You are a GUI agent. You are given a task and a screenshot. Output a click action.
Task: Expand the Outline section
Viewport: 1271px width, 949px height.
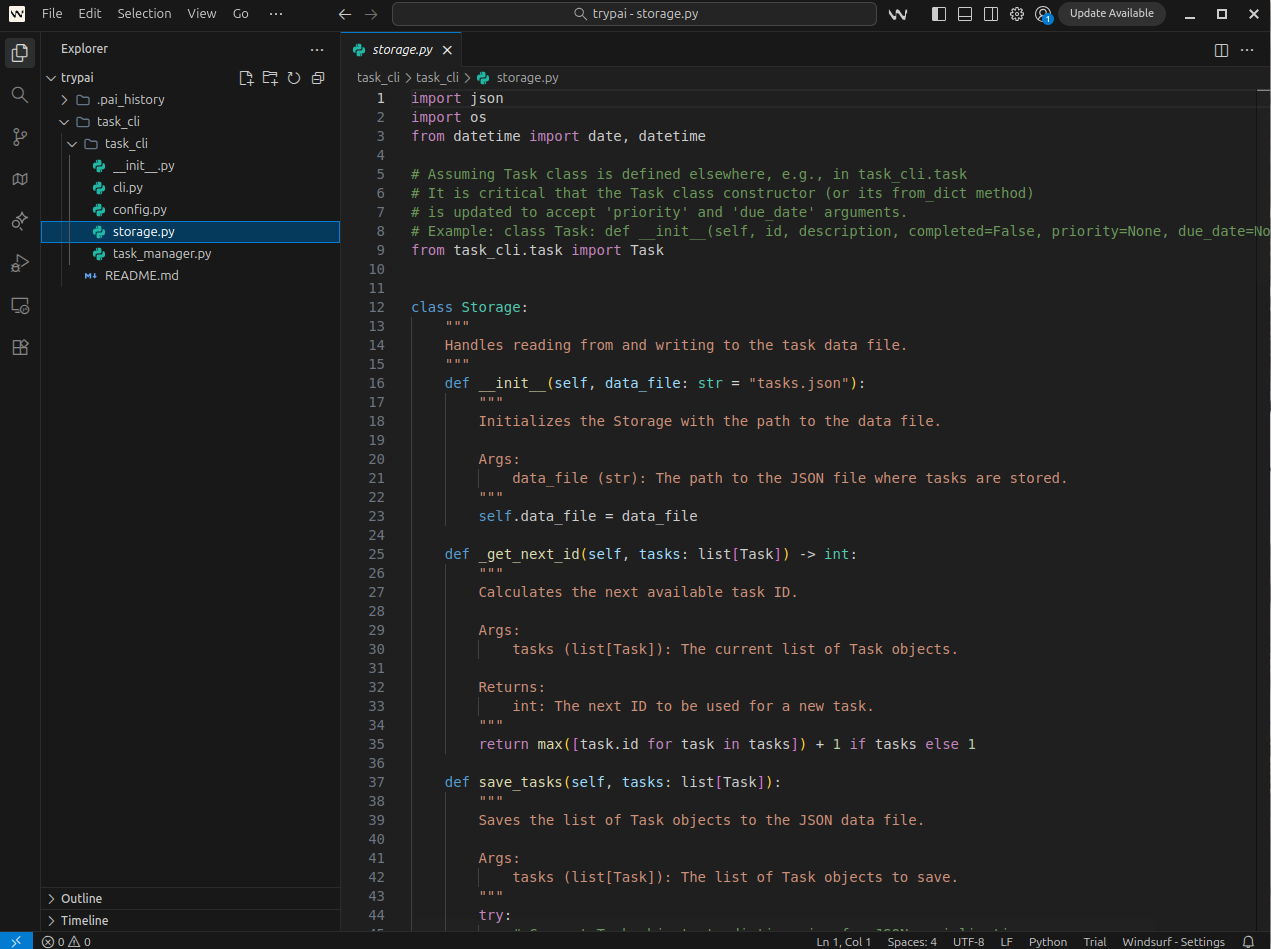click(81, 898)
